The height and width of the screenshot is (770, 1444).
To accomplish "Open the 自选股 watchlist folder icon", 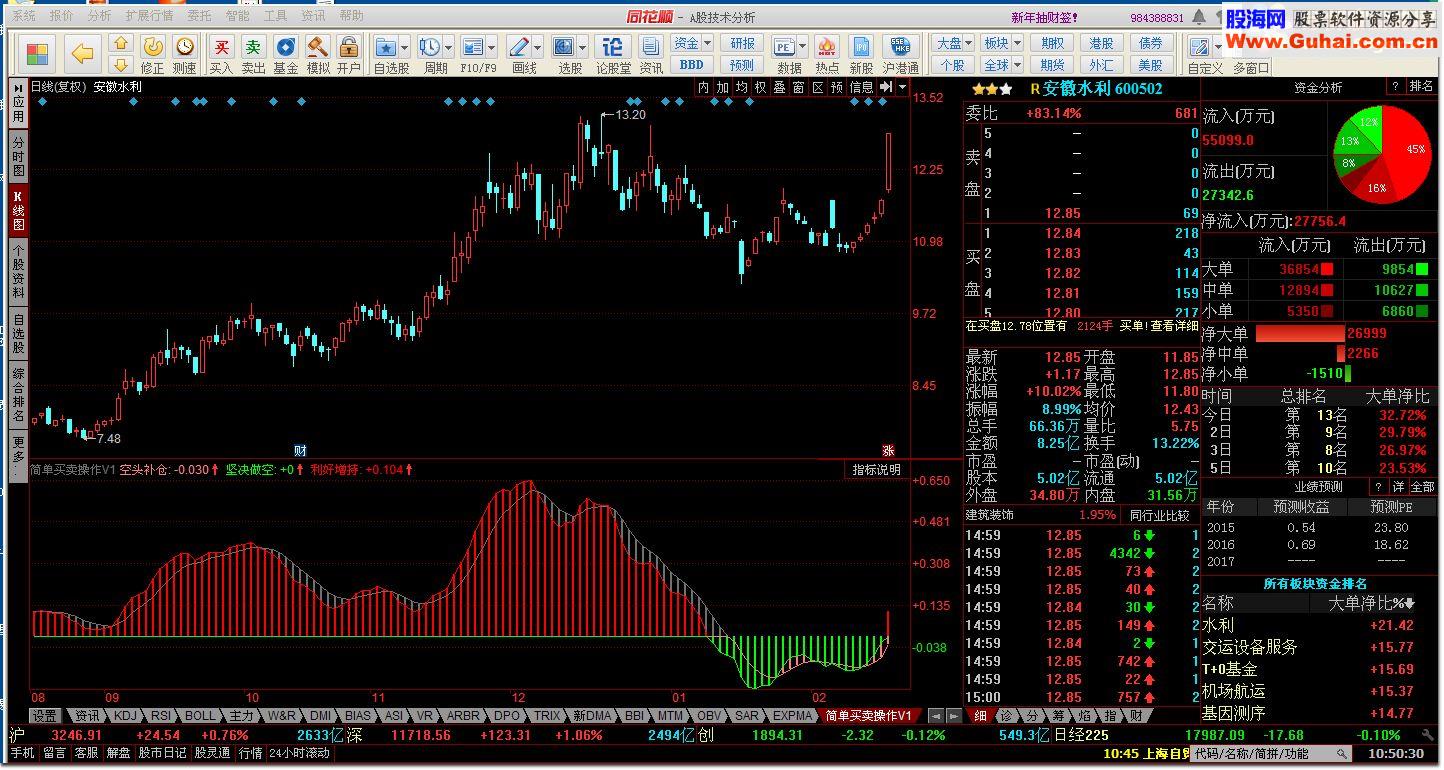I will (385, 47).
